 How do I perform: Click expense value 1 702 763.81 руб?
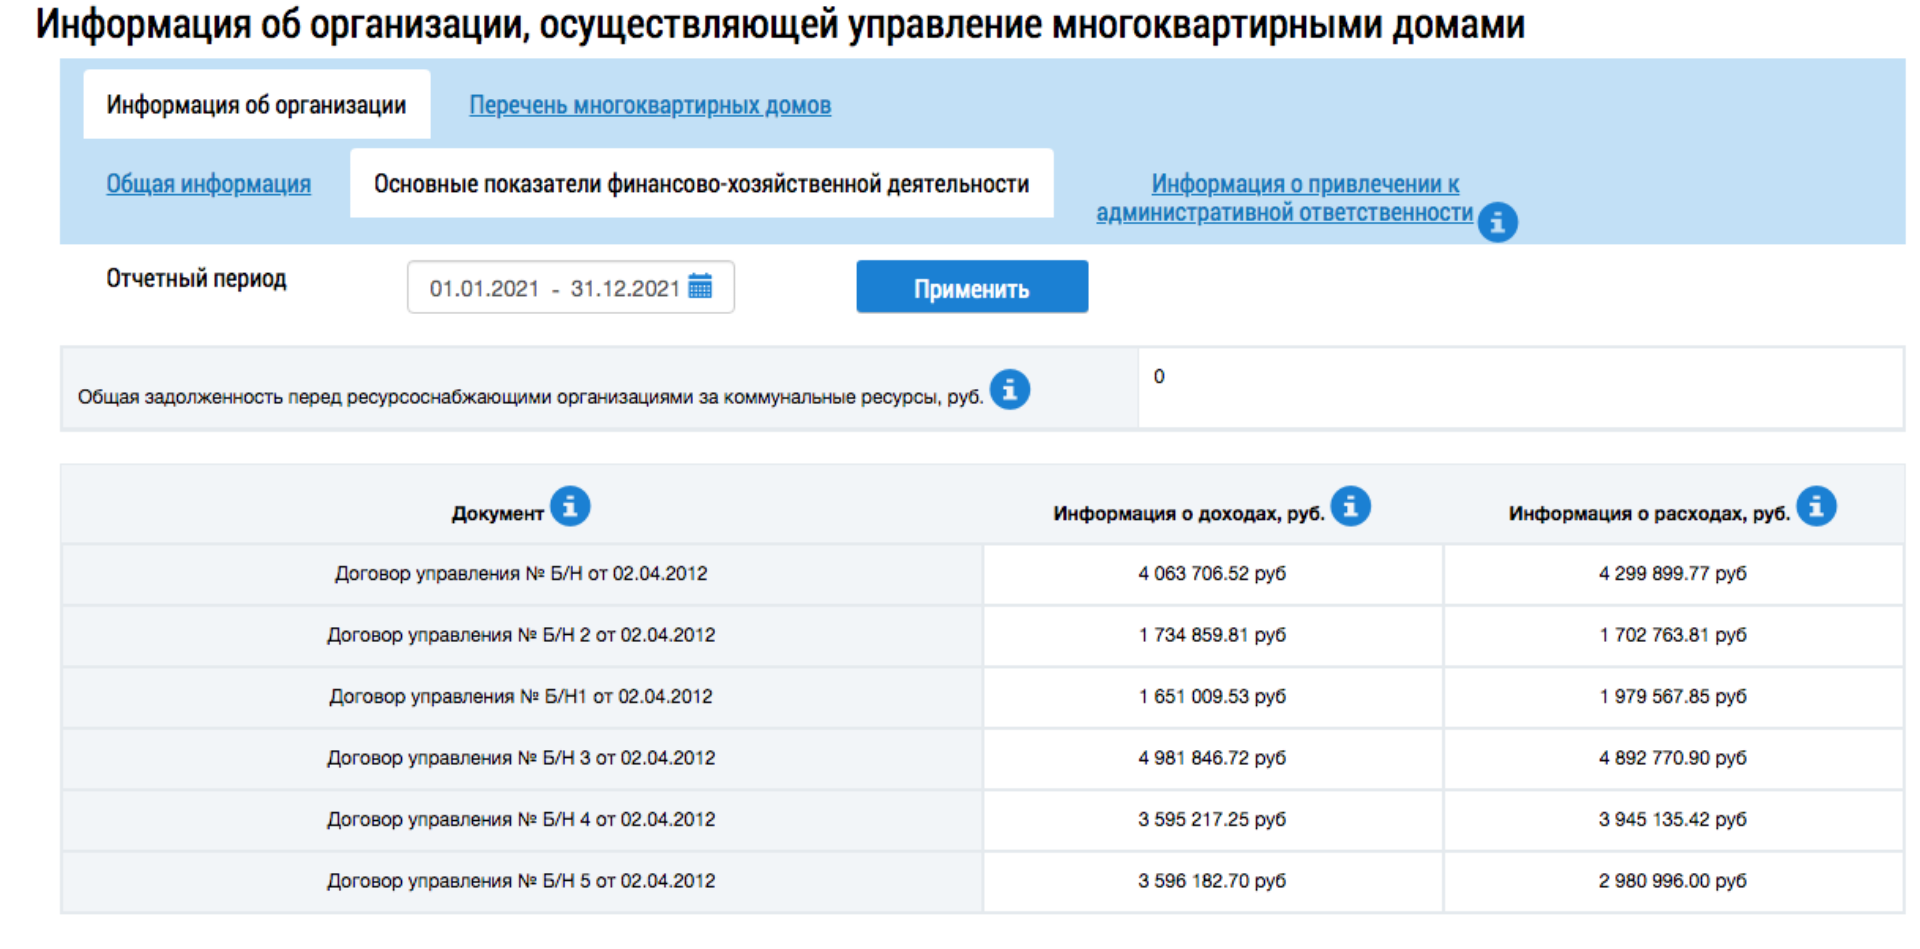click(1673, 635)
